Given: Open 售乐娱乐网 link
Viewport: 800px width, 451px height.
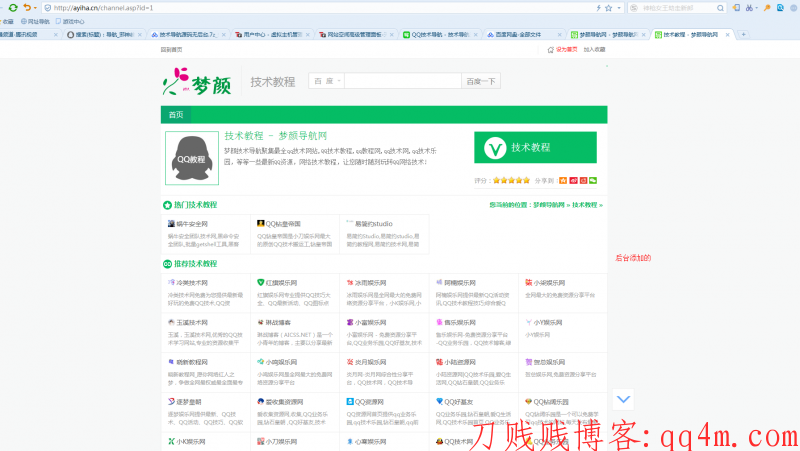Looking at the screenshot, I should coord(460,322).
